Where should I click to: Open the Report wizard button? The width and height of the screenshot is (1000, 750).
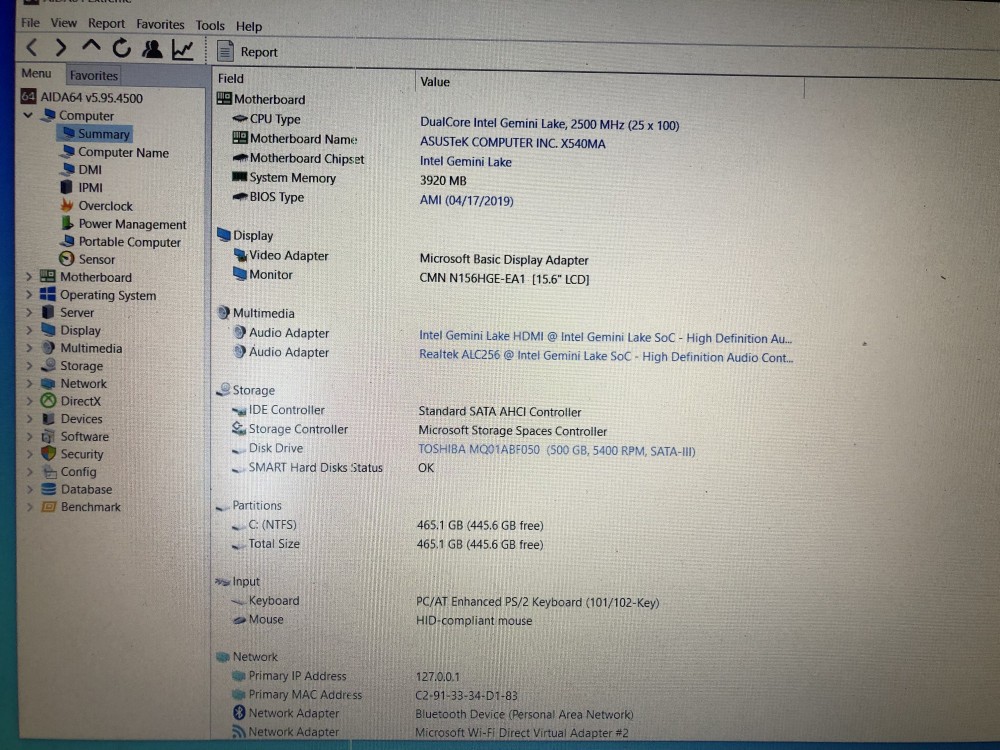tap(247, 52)
